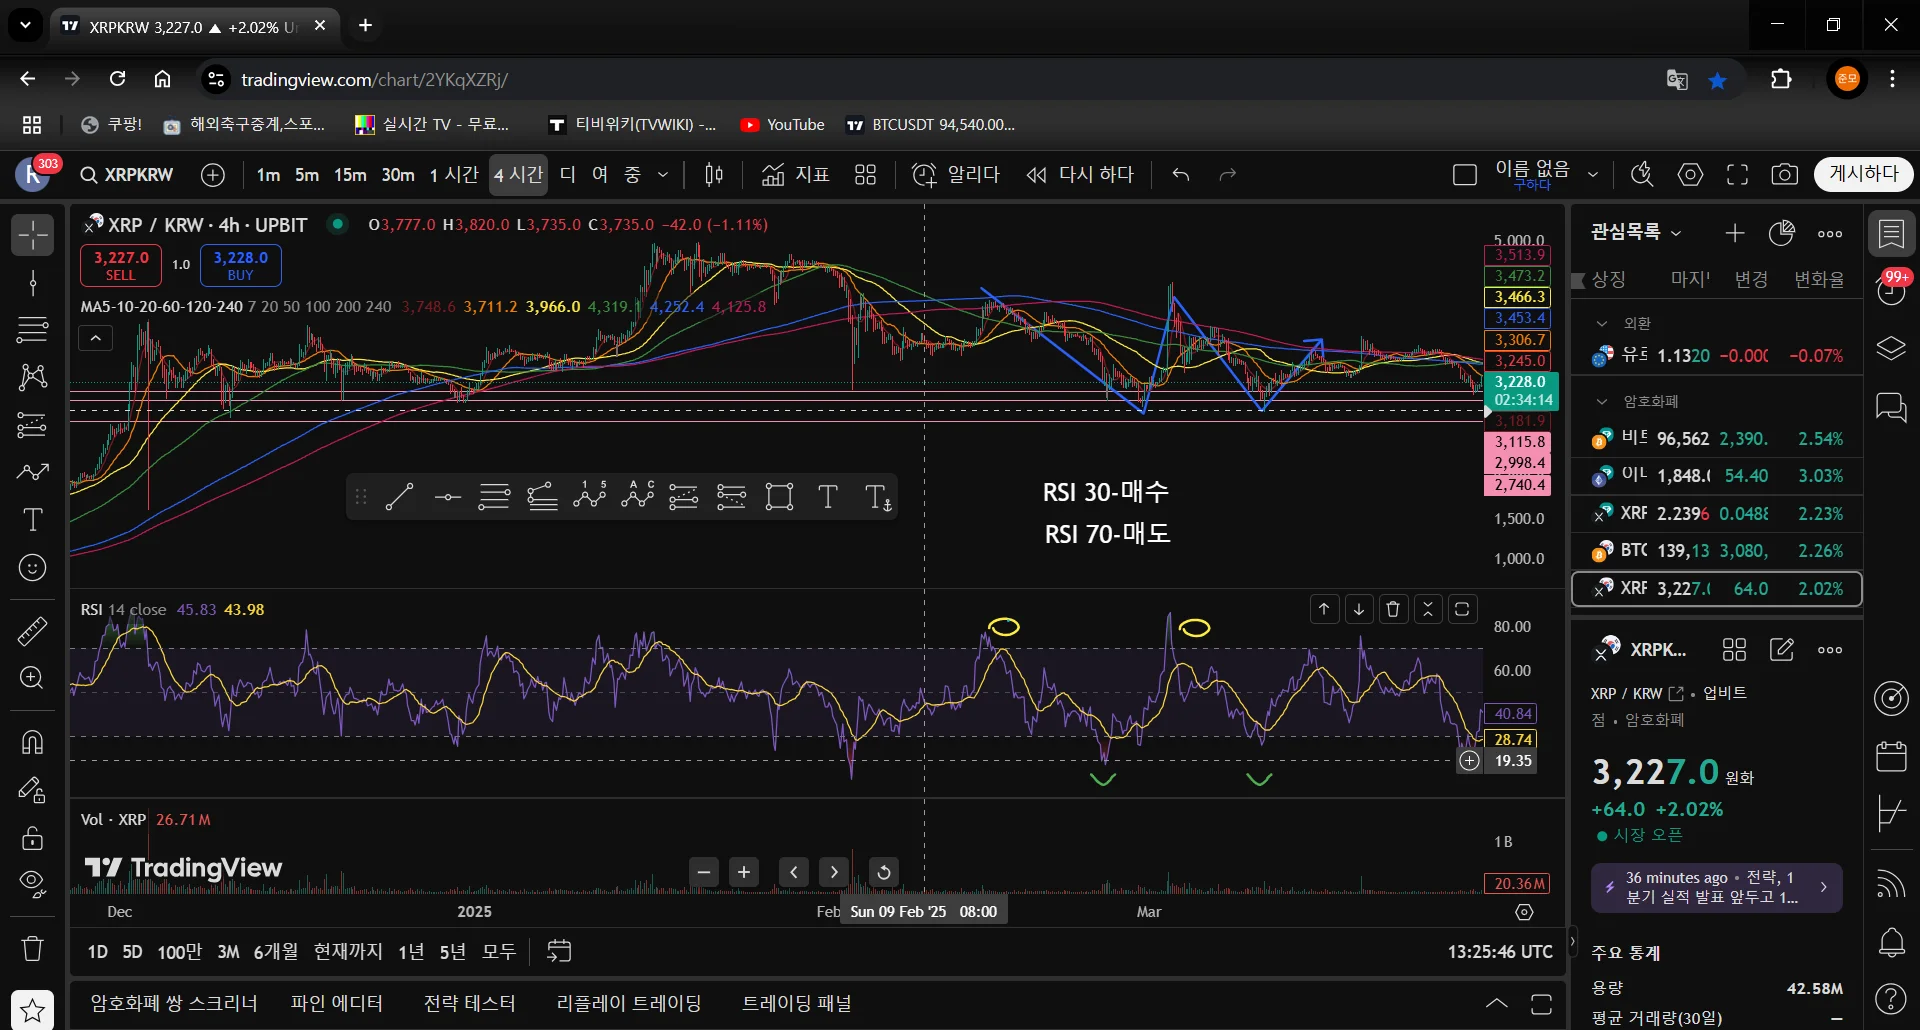Select the ruler measure tool
The width and height of the screenshot is (1920, 1030).
[33, 631]
